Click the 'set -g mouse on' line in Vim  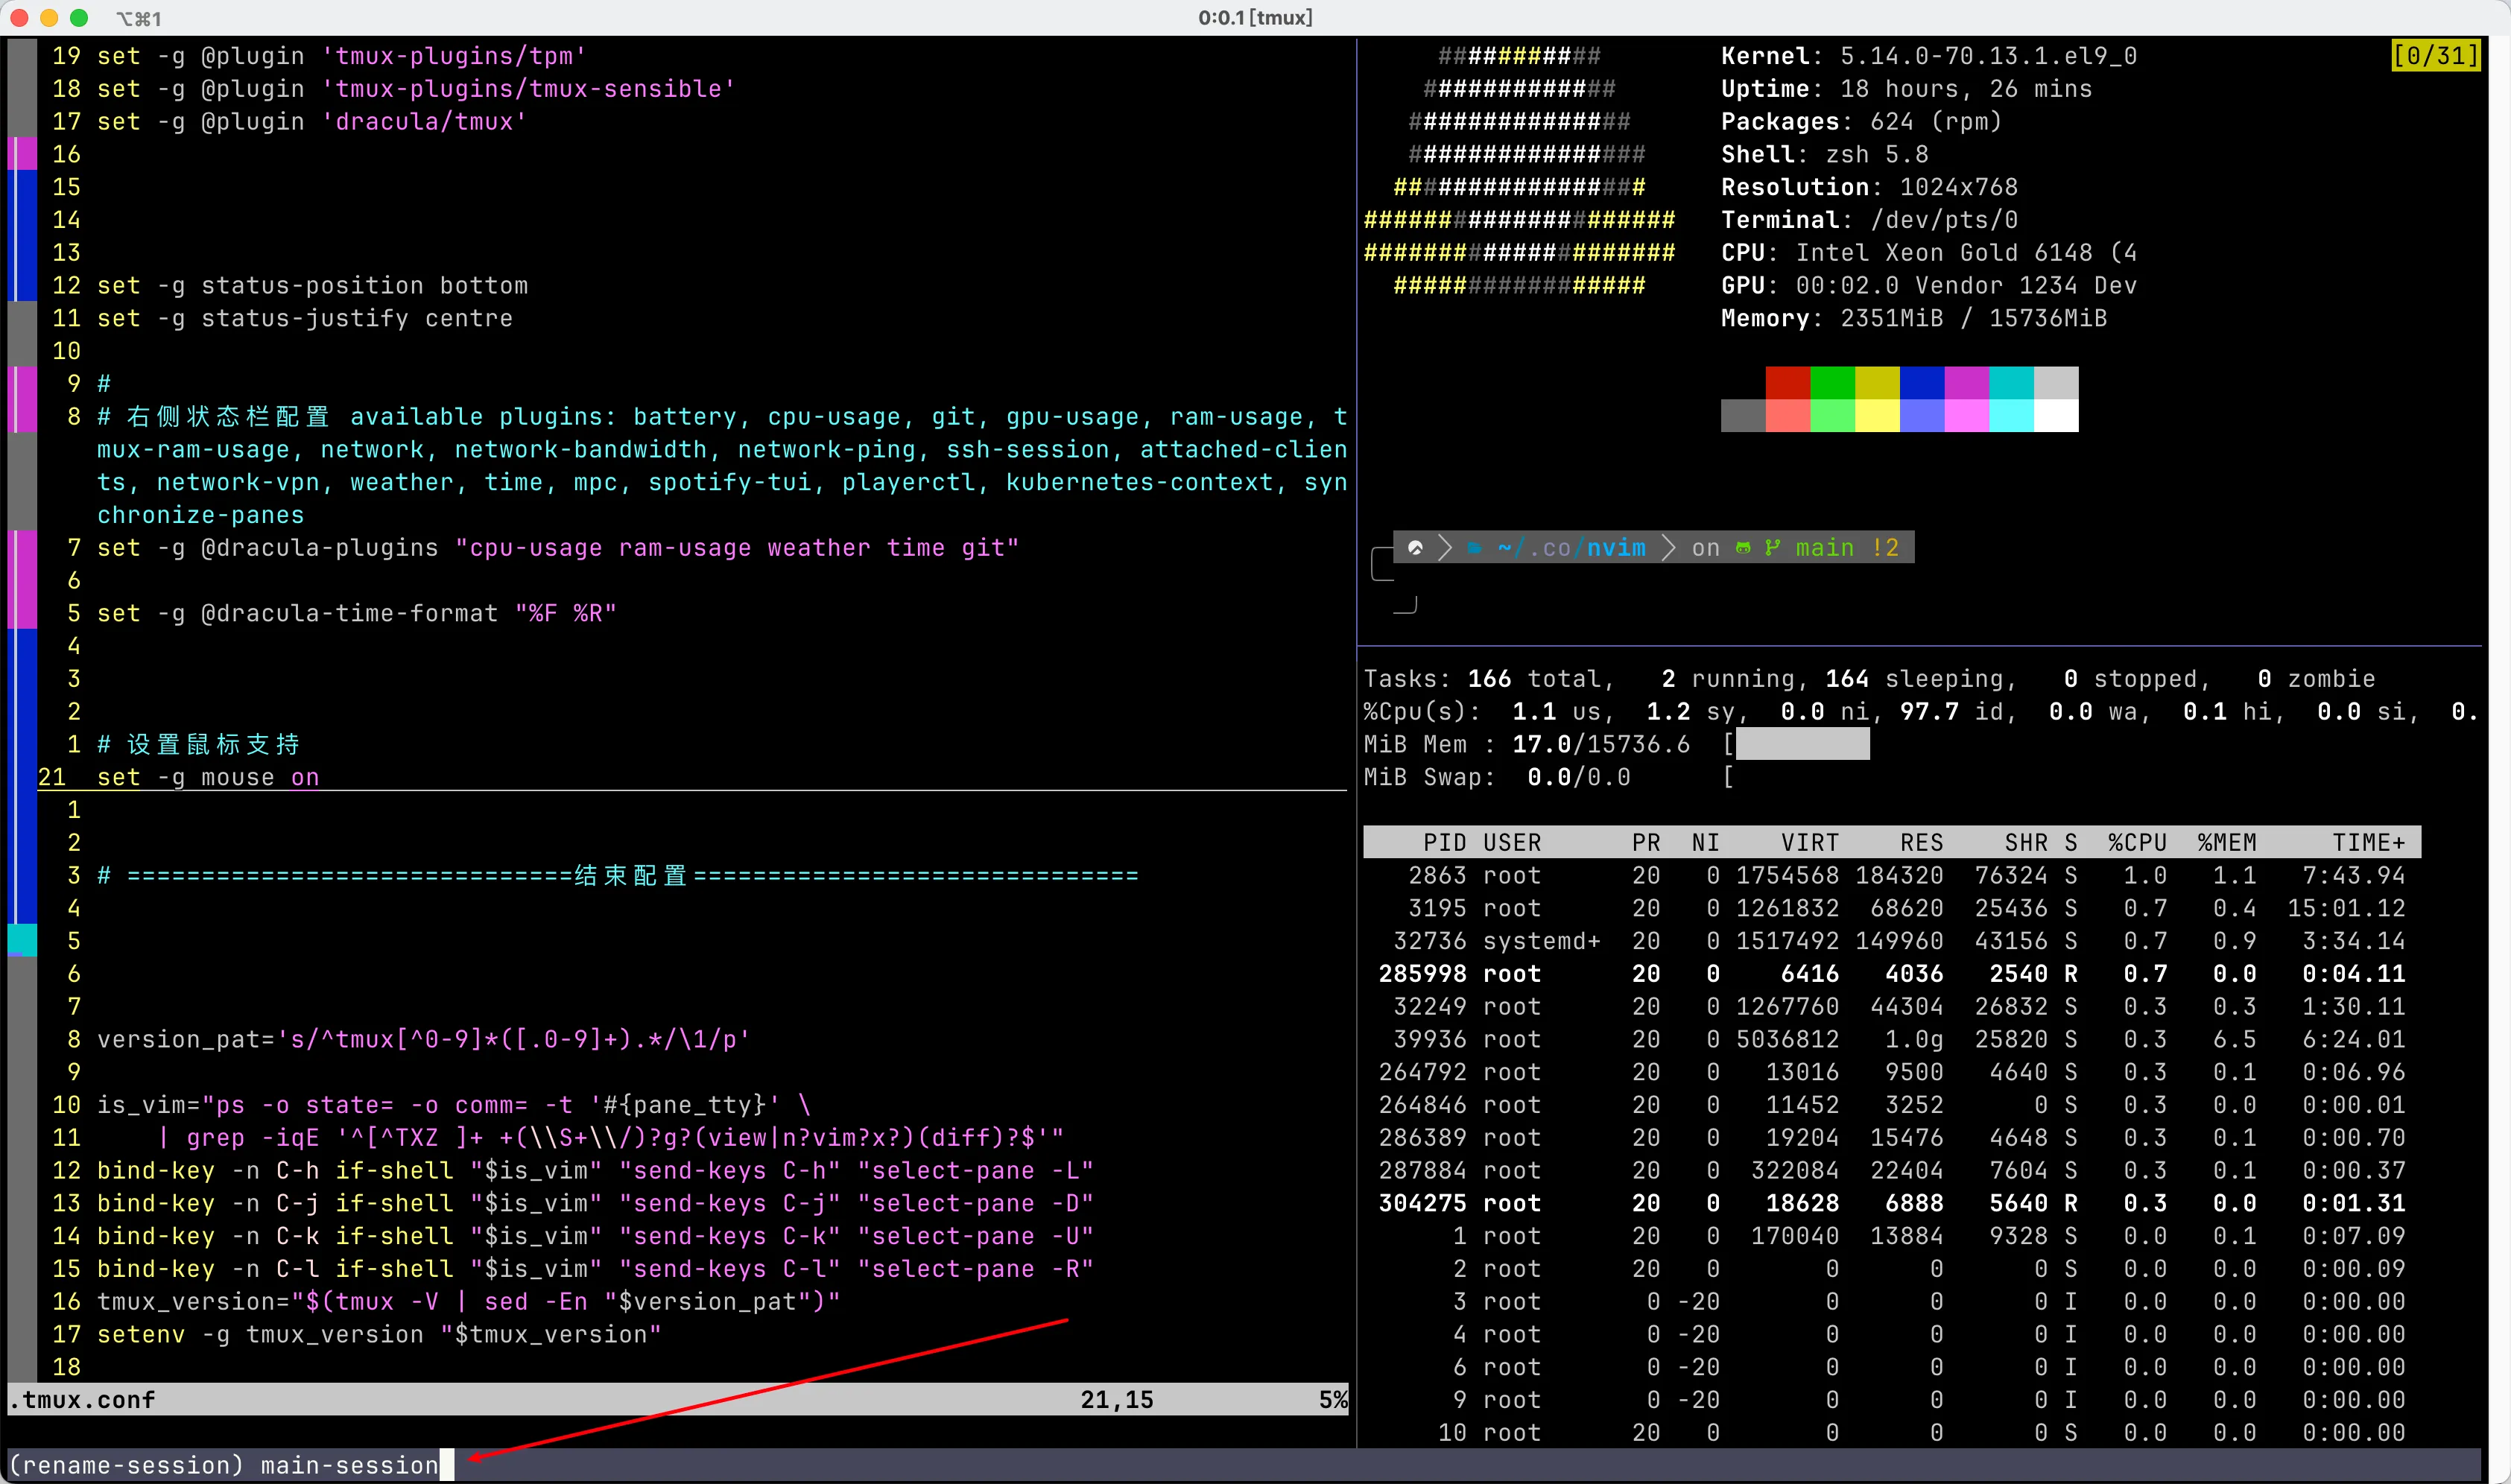tap(208, 777)
